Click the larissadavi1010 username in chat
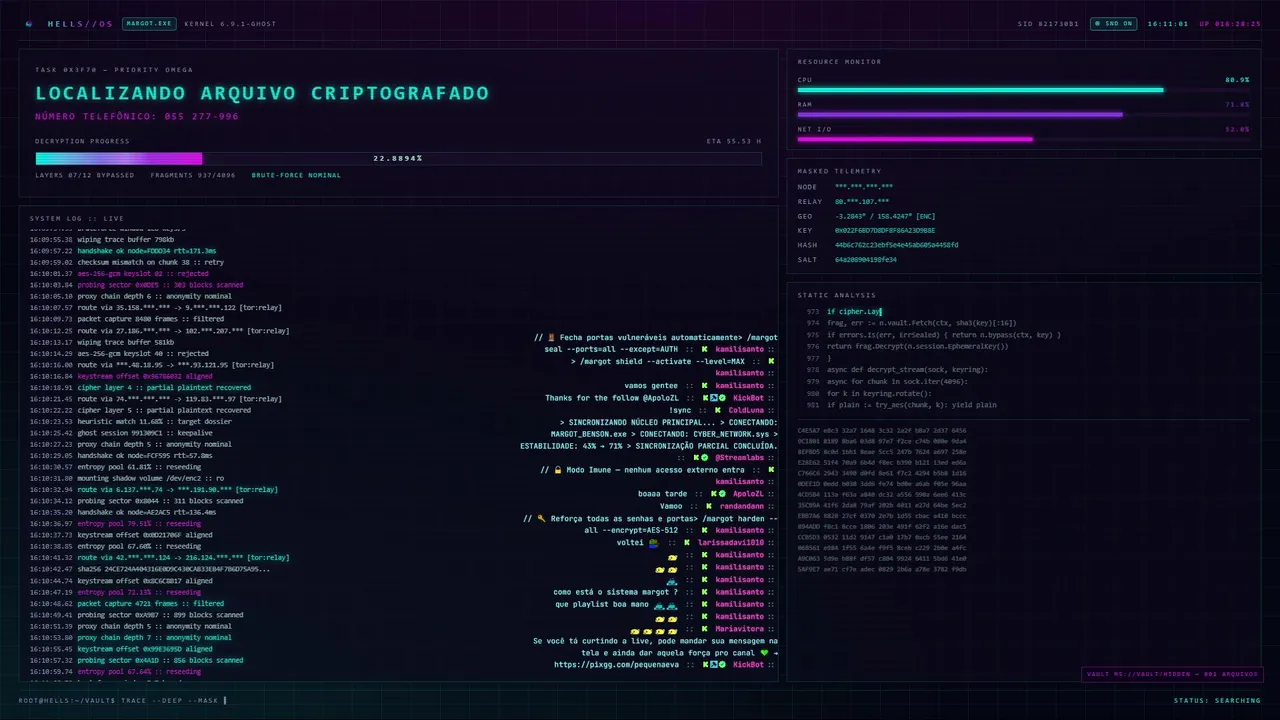The width and height of the screenshot is (1280, 720). [x=730, y=542]
